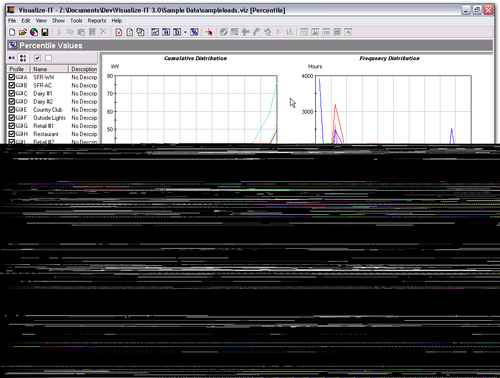Uncheck profile F Outside Lights checkbox
Screen dimensions: 500x378
tap(12, 118)
